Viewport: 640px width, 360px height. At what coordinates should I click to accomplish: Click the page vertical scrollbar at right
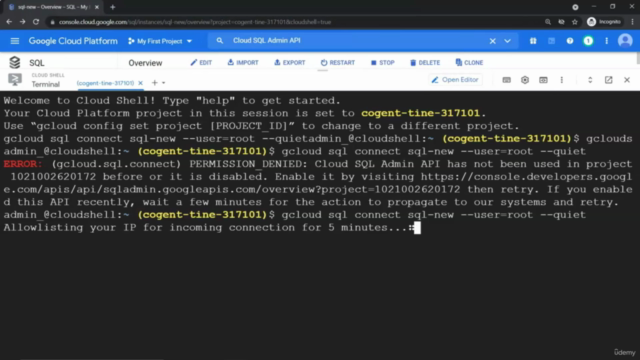click(638, 58)
